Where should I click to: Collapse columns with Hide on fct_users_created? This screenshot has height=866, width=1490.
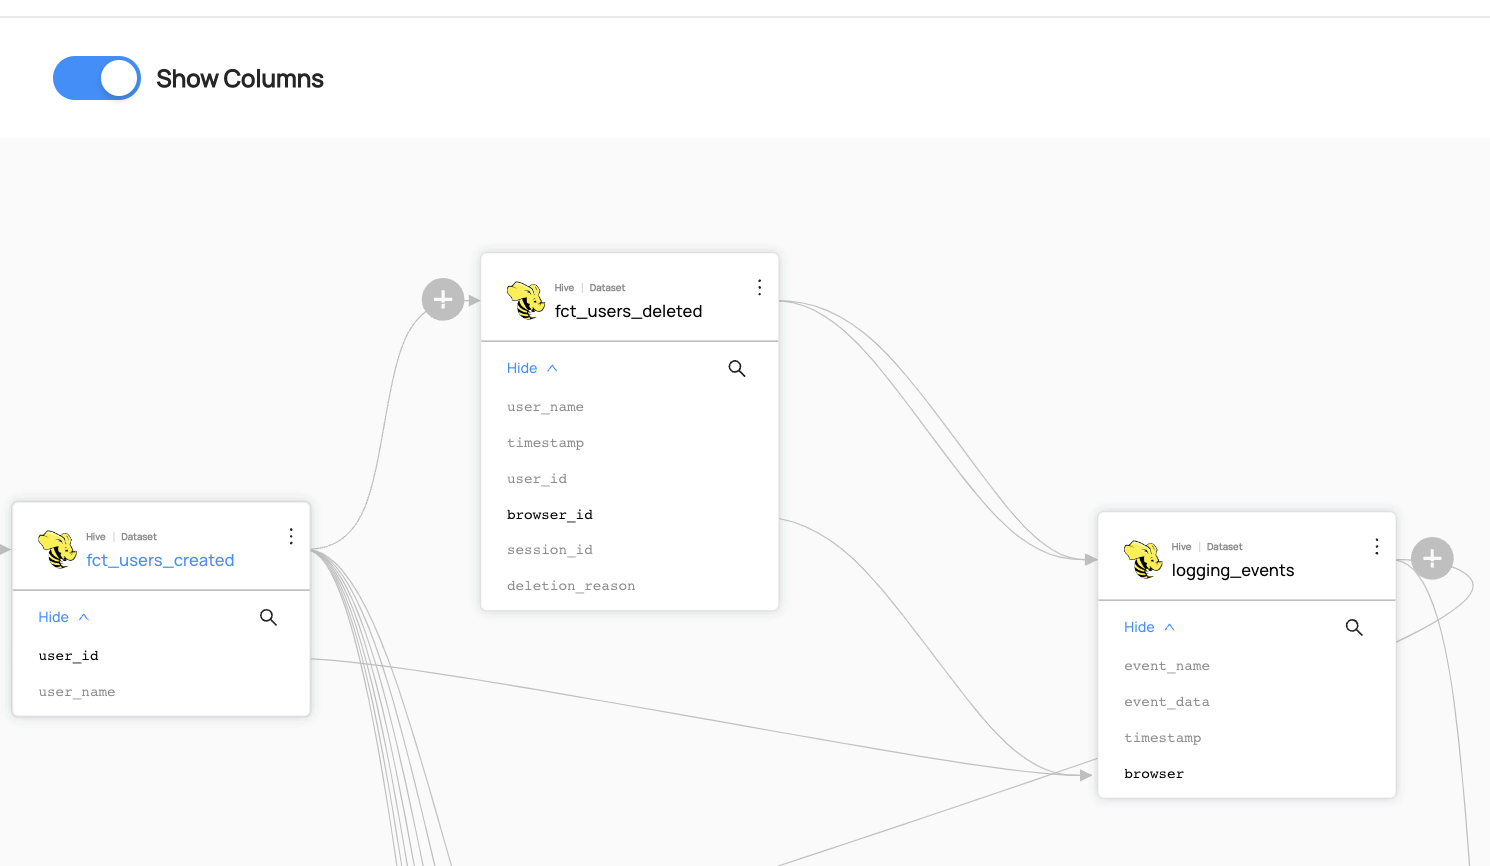pyautogui.click(x=62, y=617)
